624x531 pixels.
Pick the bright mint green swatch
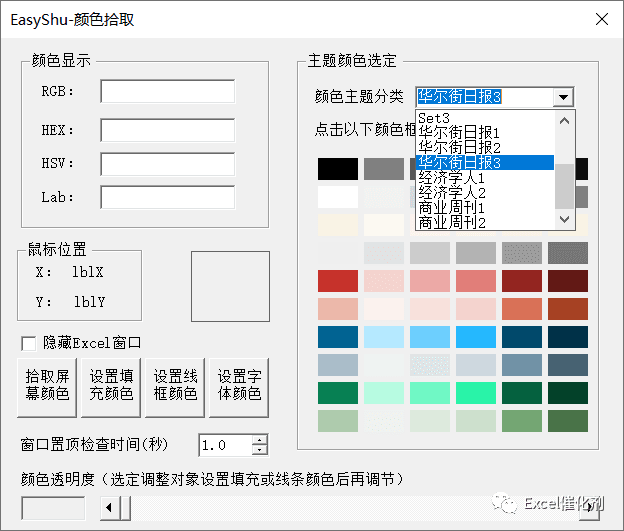coord(476,393)
